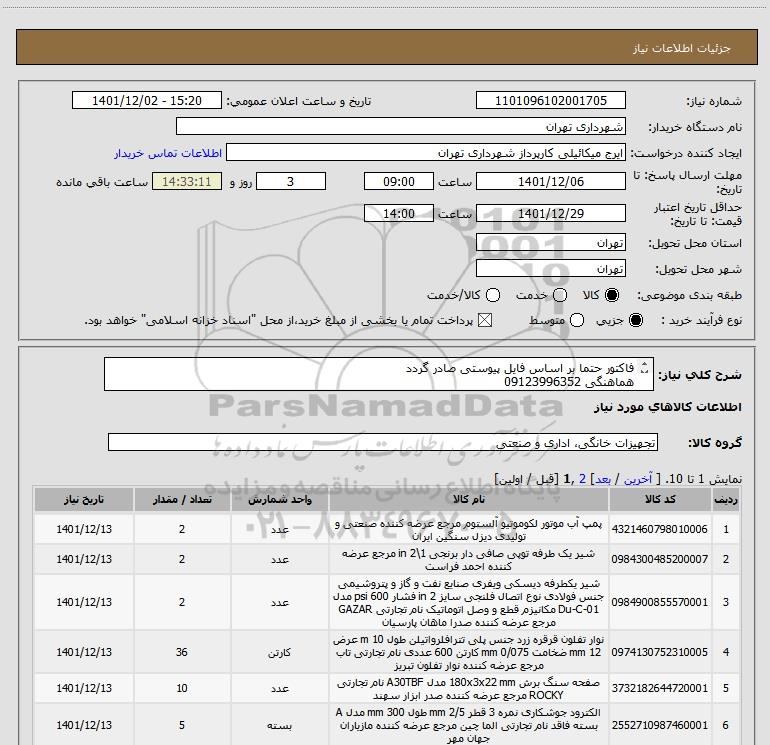Screen dimensions: 770x745
Task: Click the remaining days field showing 3
Action: tap(291, 181)
